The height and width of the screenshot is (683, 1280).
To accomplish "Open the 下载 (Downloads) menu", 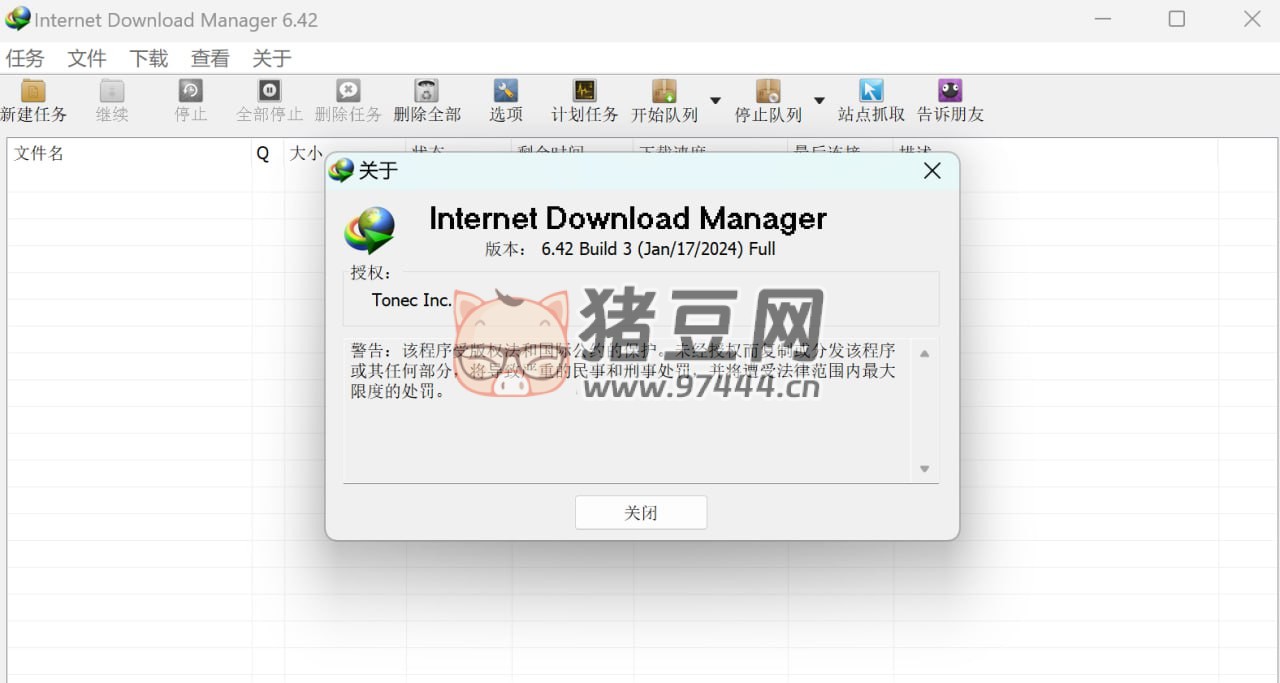I will (148, 59).
